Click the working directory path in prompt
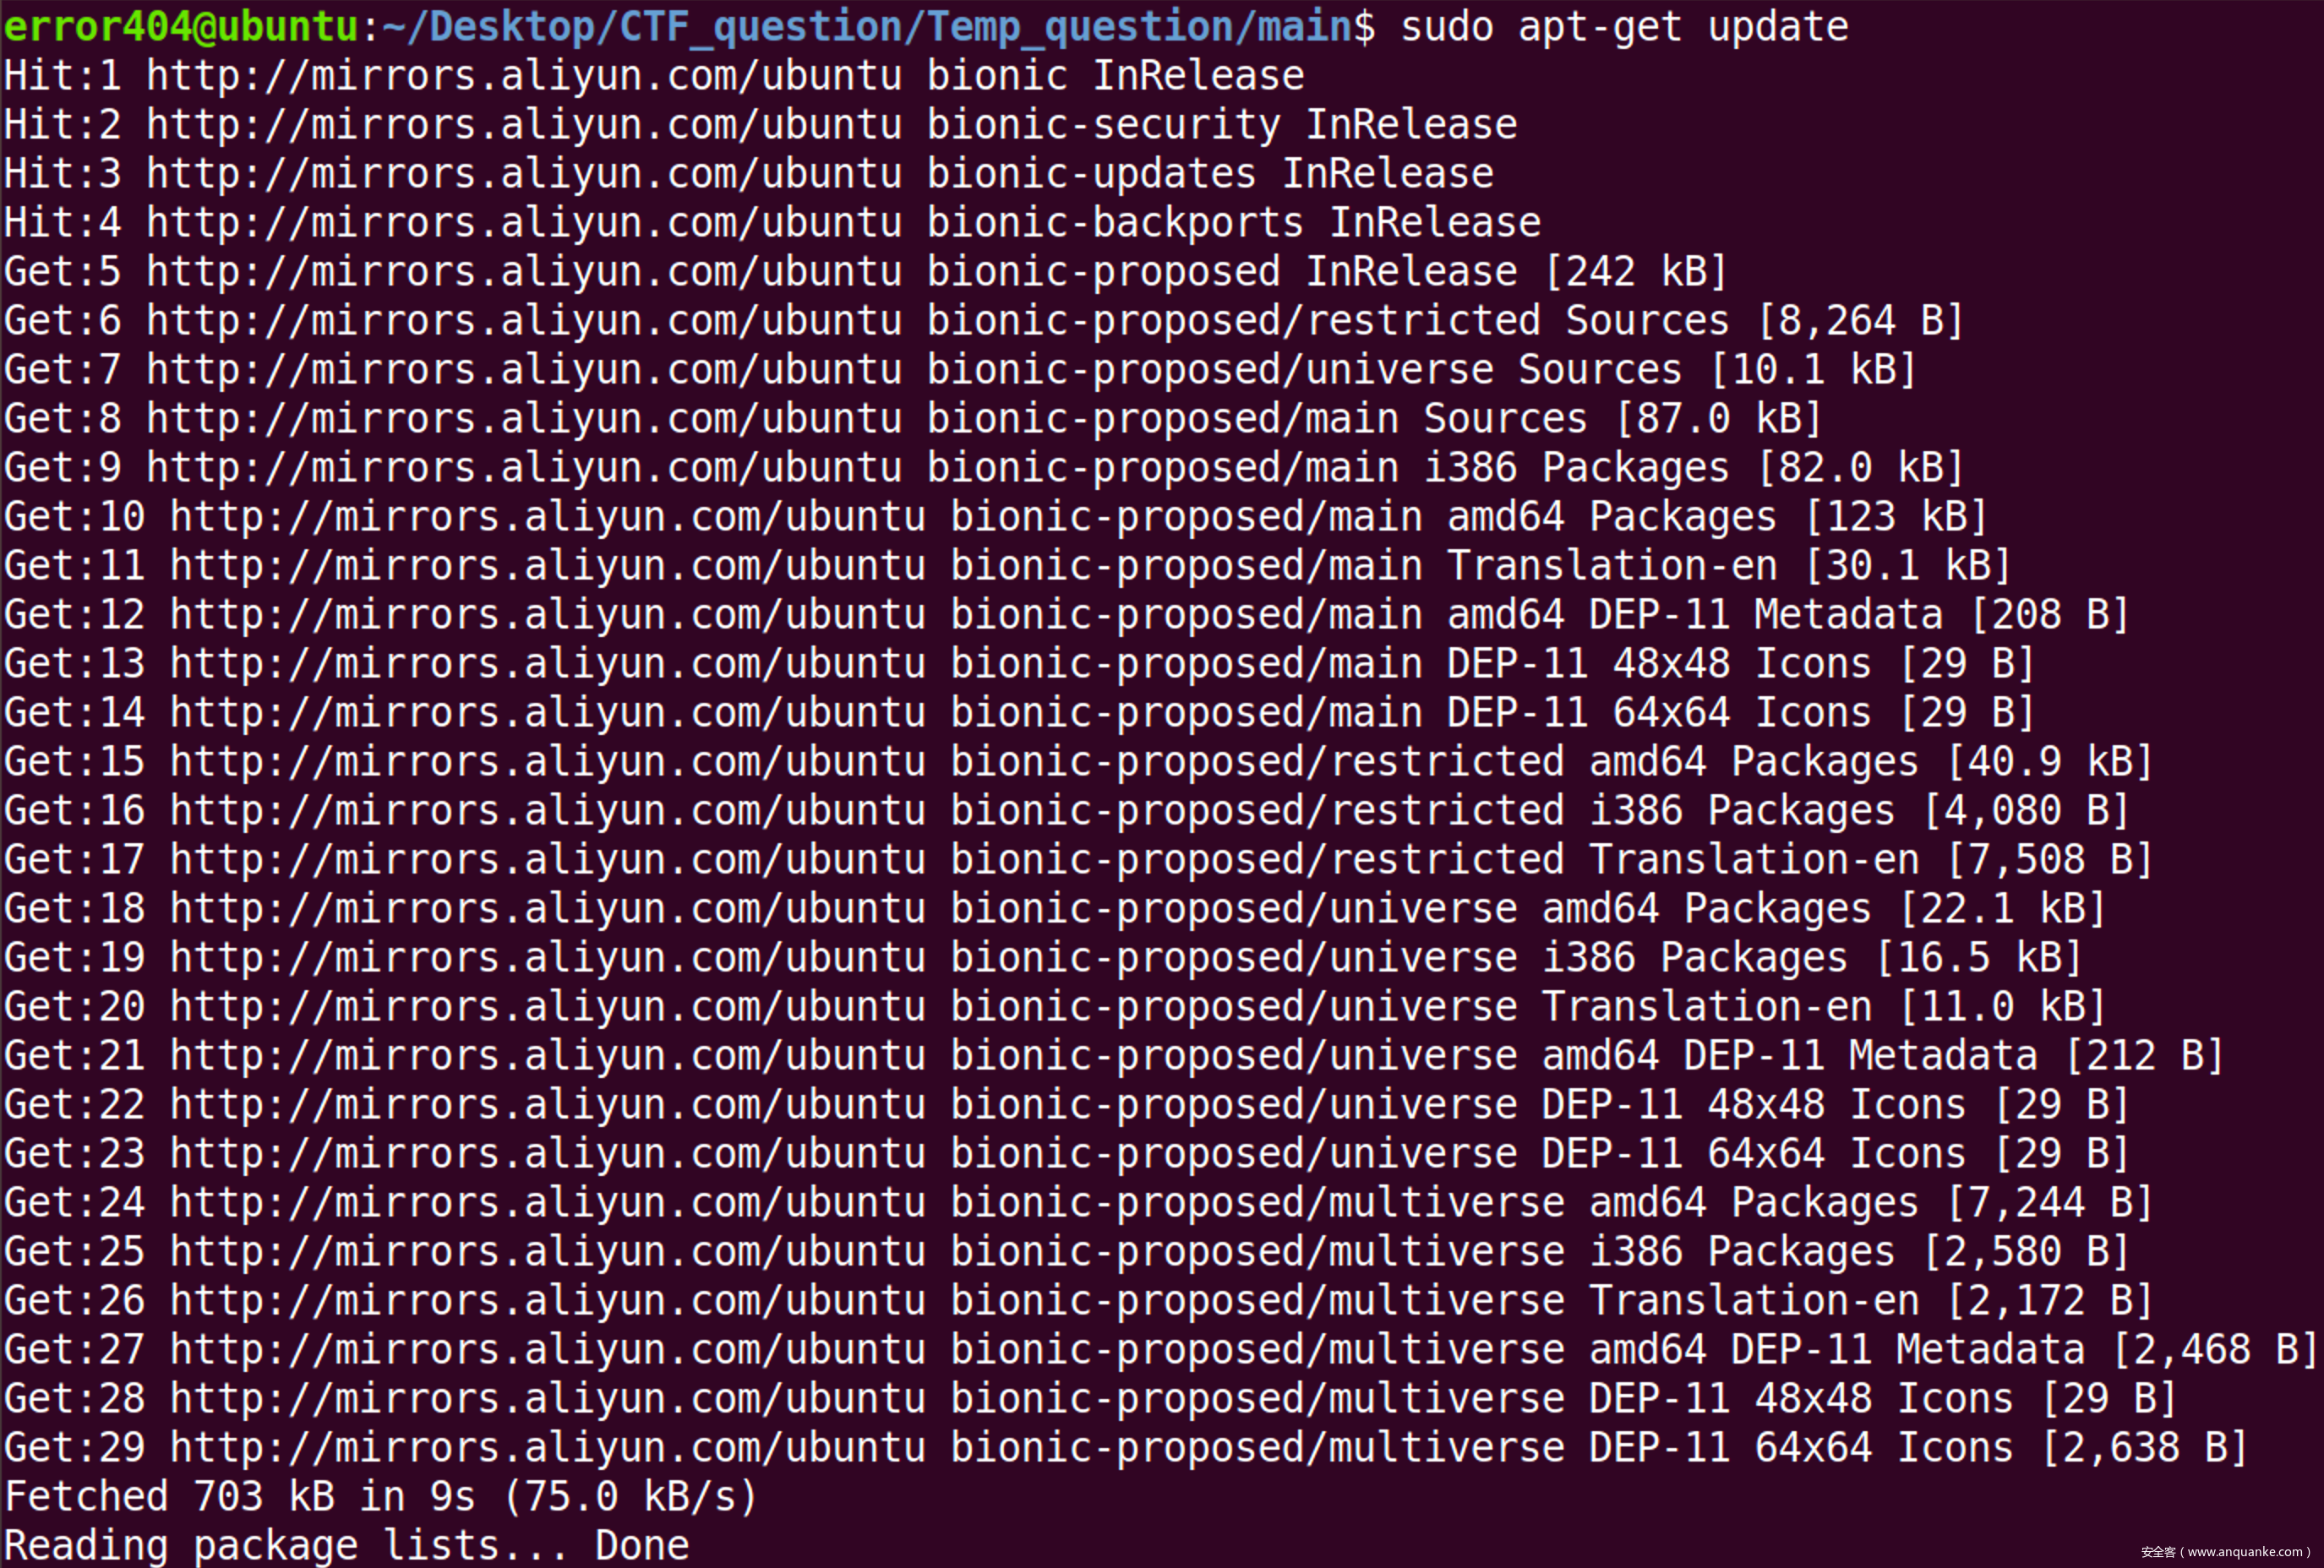 coord(866,26)
